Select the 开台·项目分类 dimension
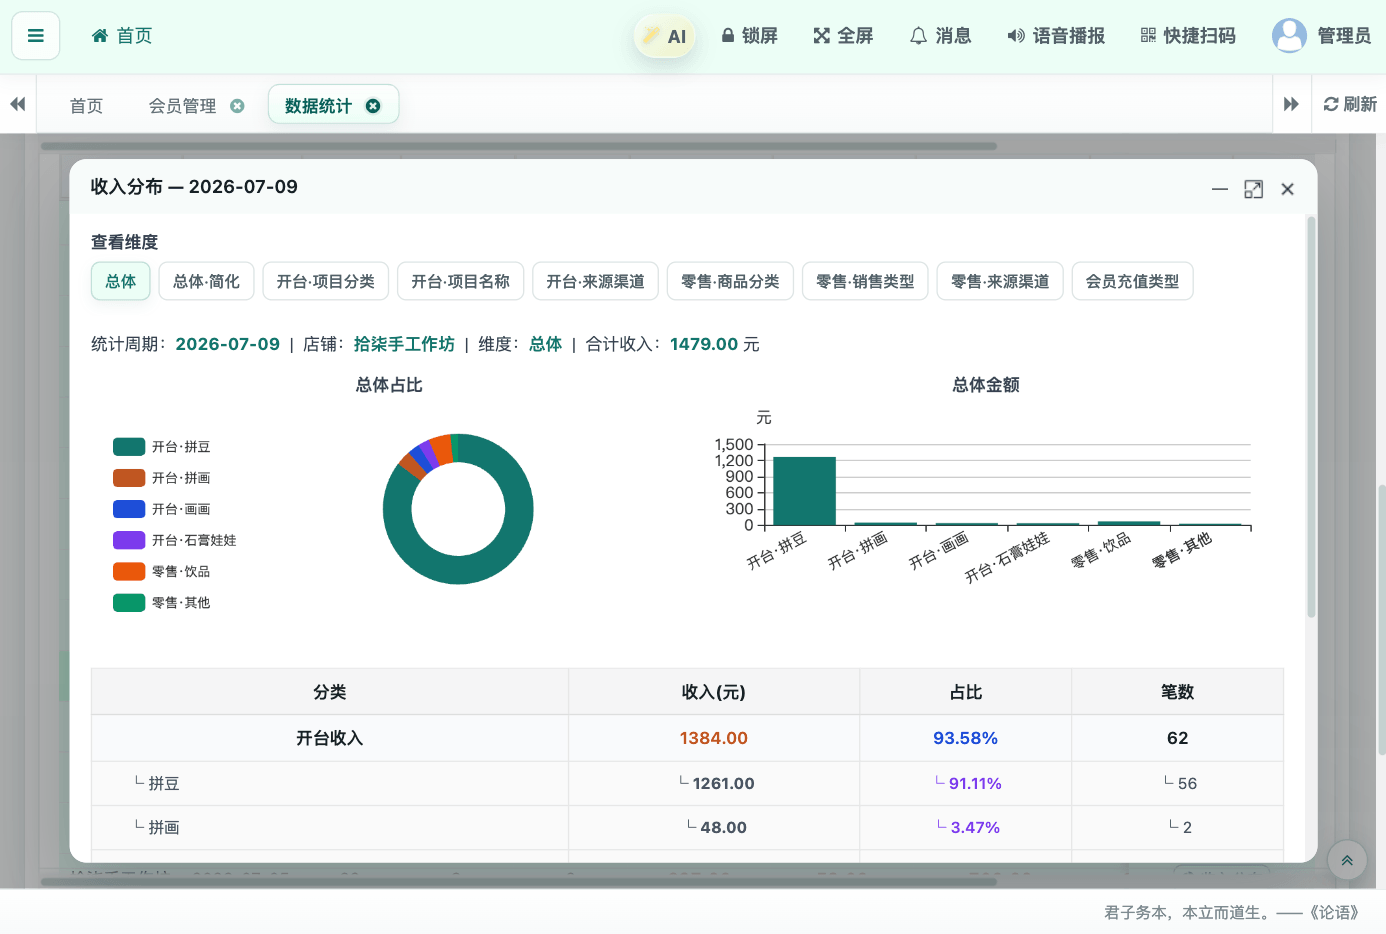Screen dimensions: 1386x934 pos(326,281)
